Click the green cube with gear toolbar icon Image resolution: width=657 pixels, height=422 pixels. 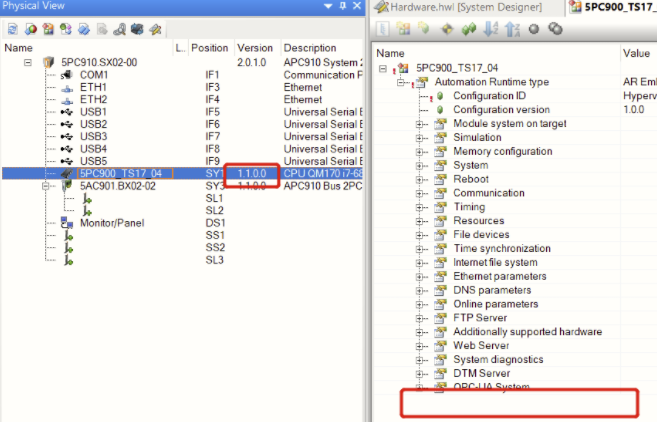[x=424, y=28]
